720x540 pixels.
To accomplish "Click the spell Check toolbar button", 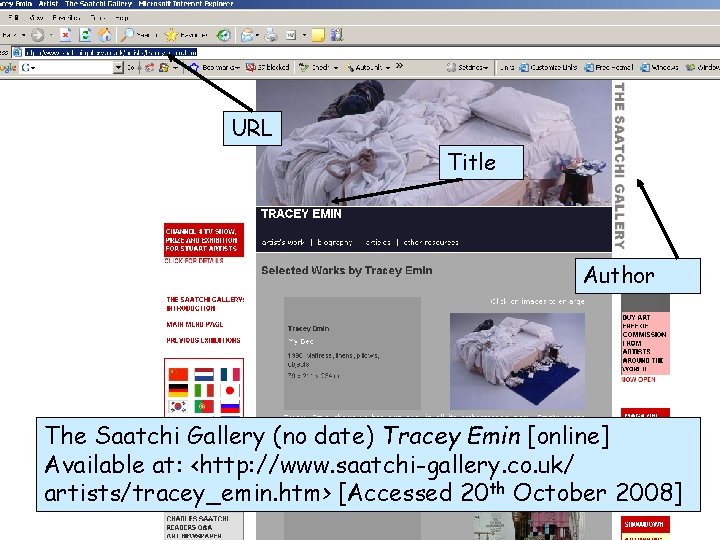I will point(315,68).
